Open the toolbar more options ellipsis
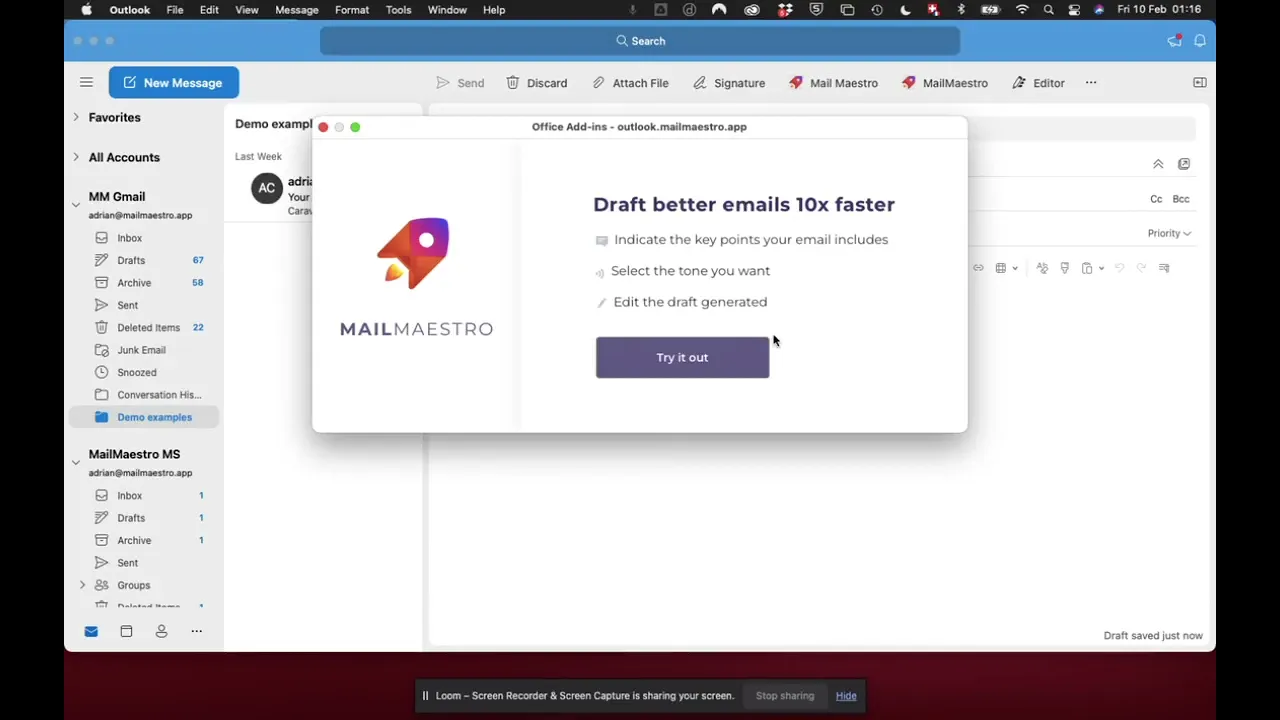1280x720 pixels. click(1091, 83)
